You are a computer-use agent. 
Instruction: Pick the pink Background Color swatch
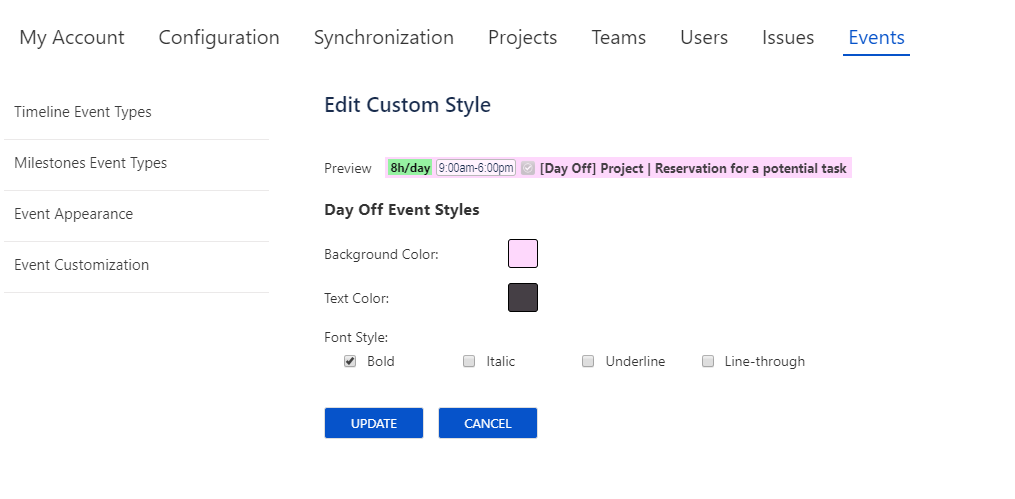[x=523, y=254]
